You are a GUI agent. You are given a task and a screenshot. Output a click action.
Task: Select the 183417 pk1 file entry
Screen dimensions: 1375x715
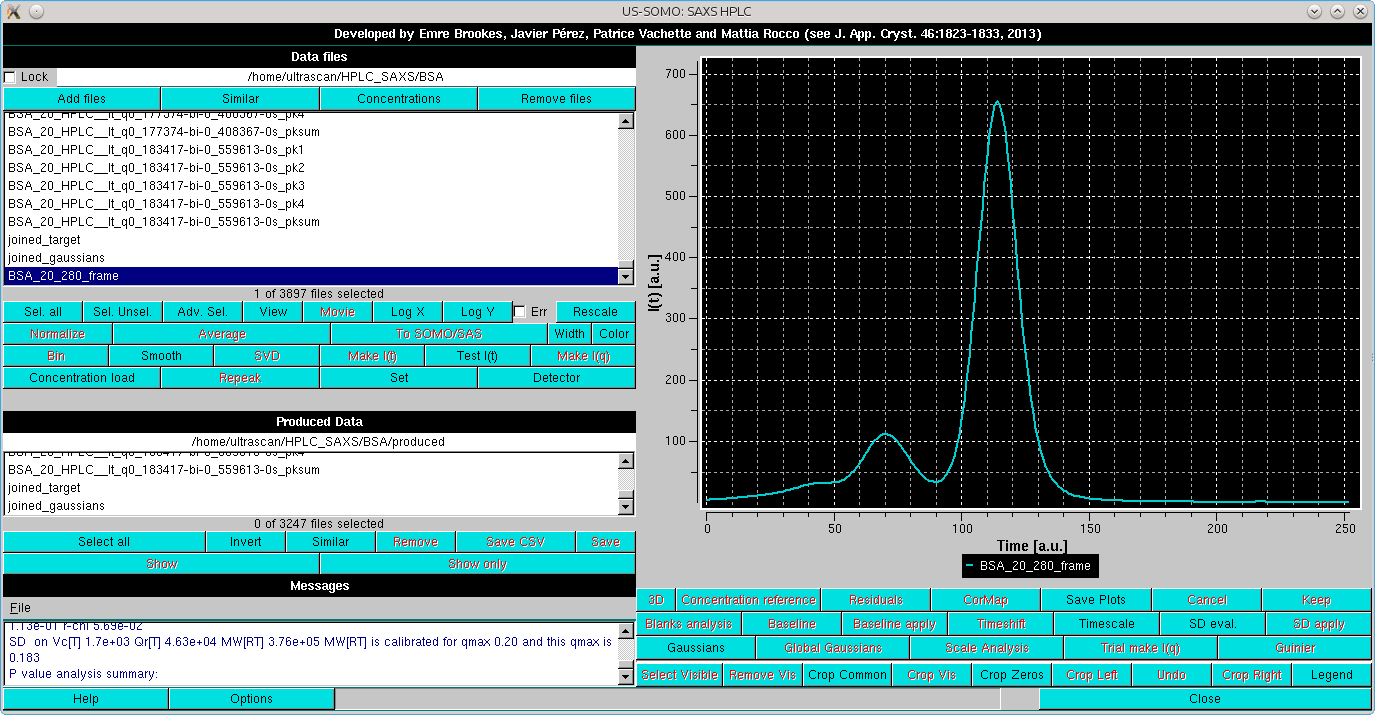pyautogui.click(x=310, y=150)
